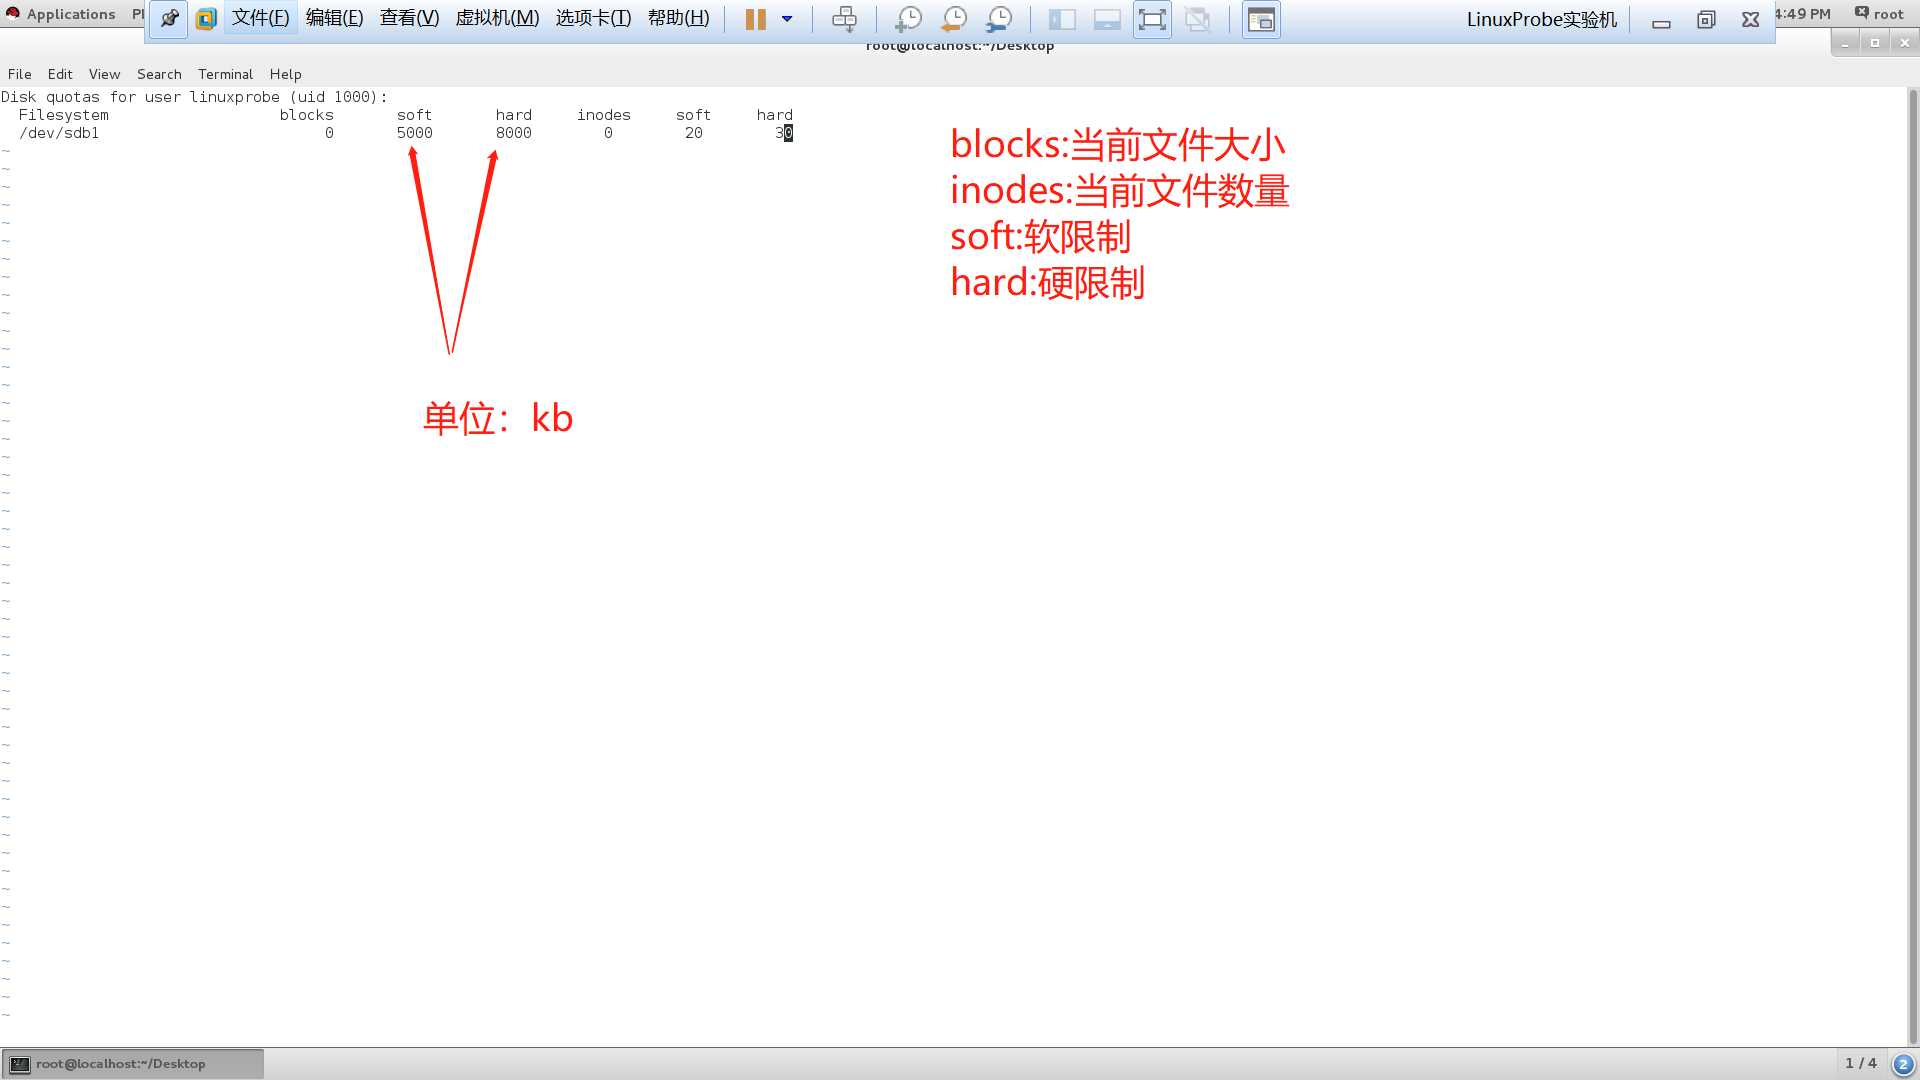Expand the toolbar dropdown arrow
This screenshot has width=1920, height=1080.
(x=787, y=18)
